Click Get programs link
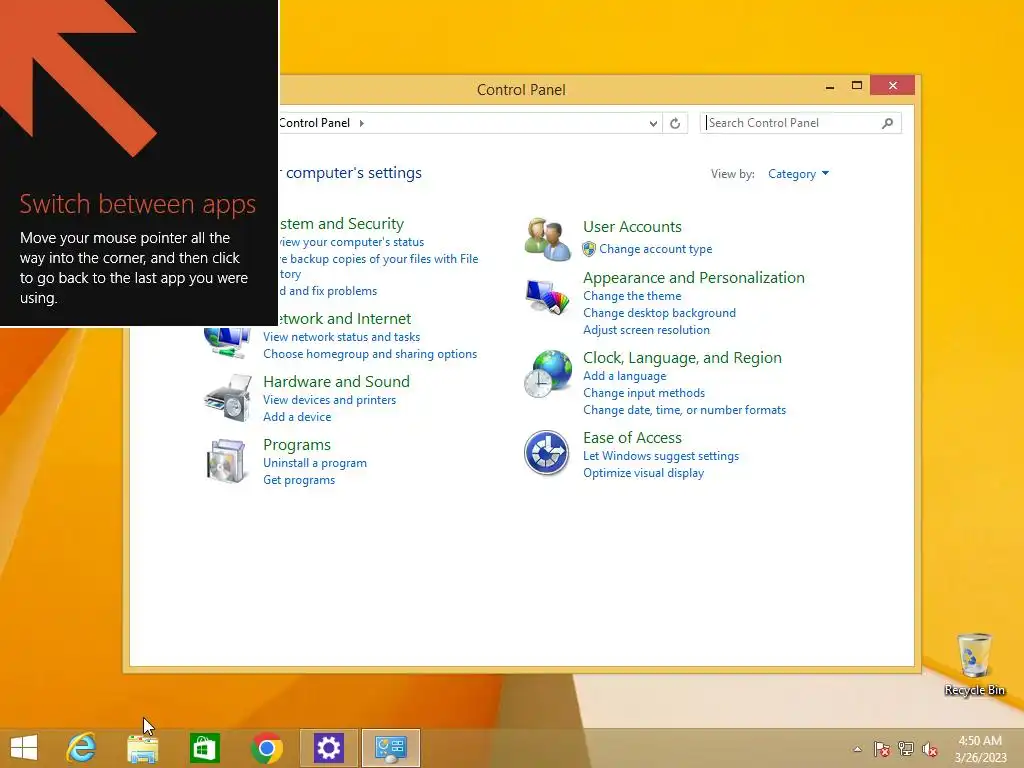 tap(299, 480)
